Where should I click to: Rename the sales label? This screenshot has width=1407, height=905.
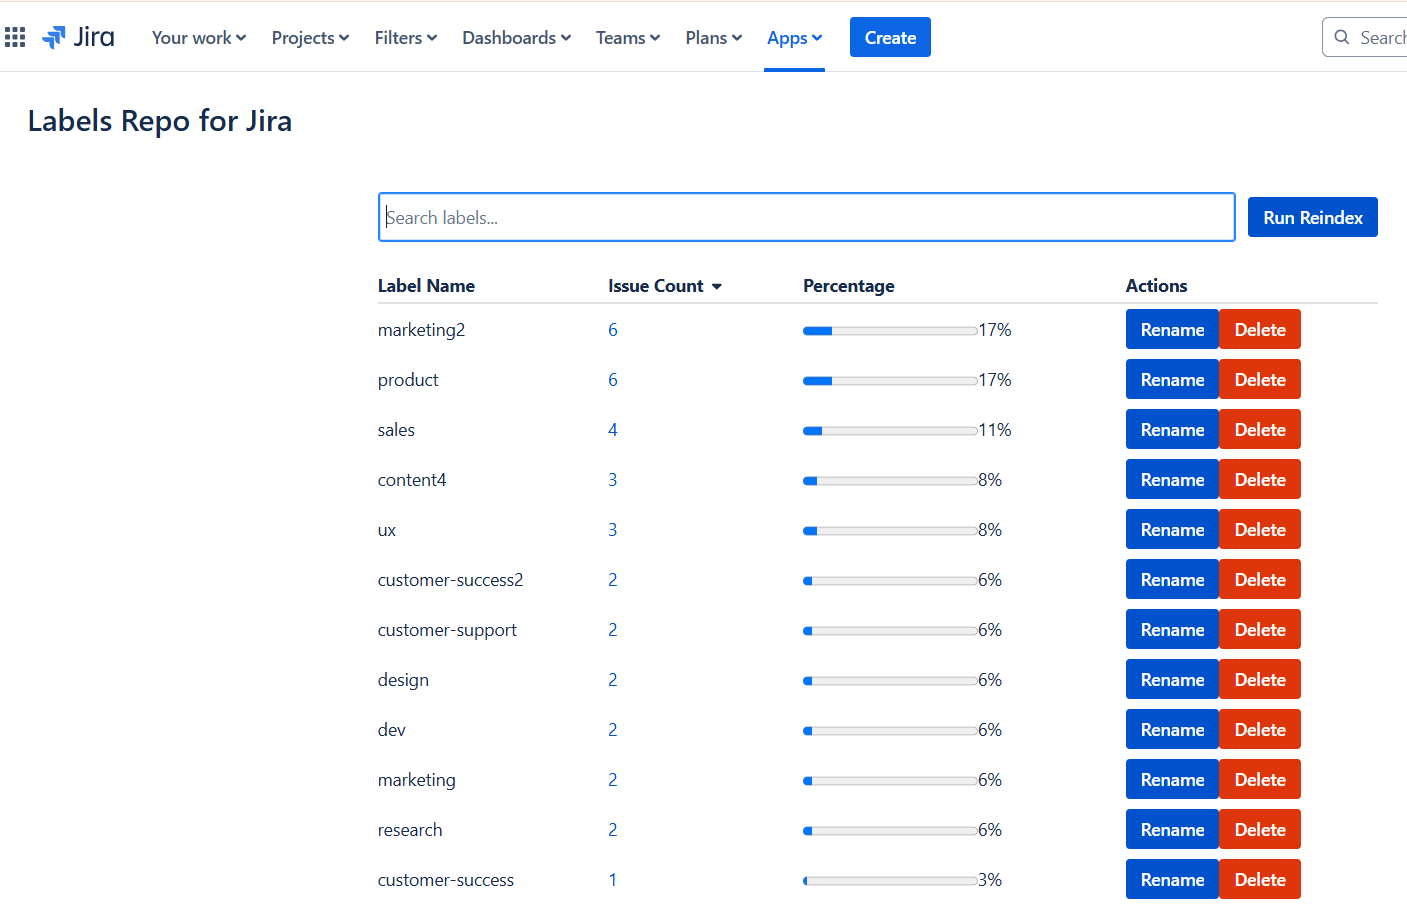(1172, 429)
